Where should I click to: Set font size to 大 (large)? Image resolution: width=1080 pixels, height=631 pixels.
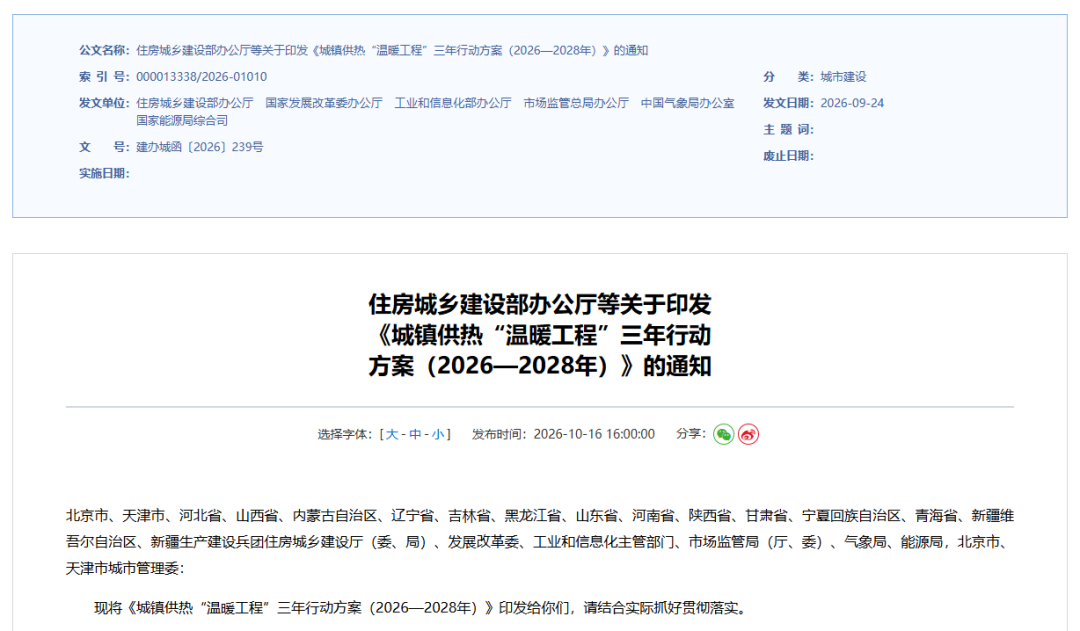[391, 435]
